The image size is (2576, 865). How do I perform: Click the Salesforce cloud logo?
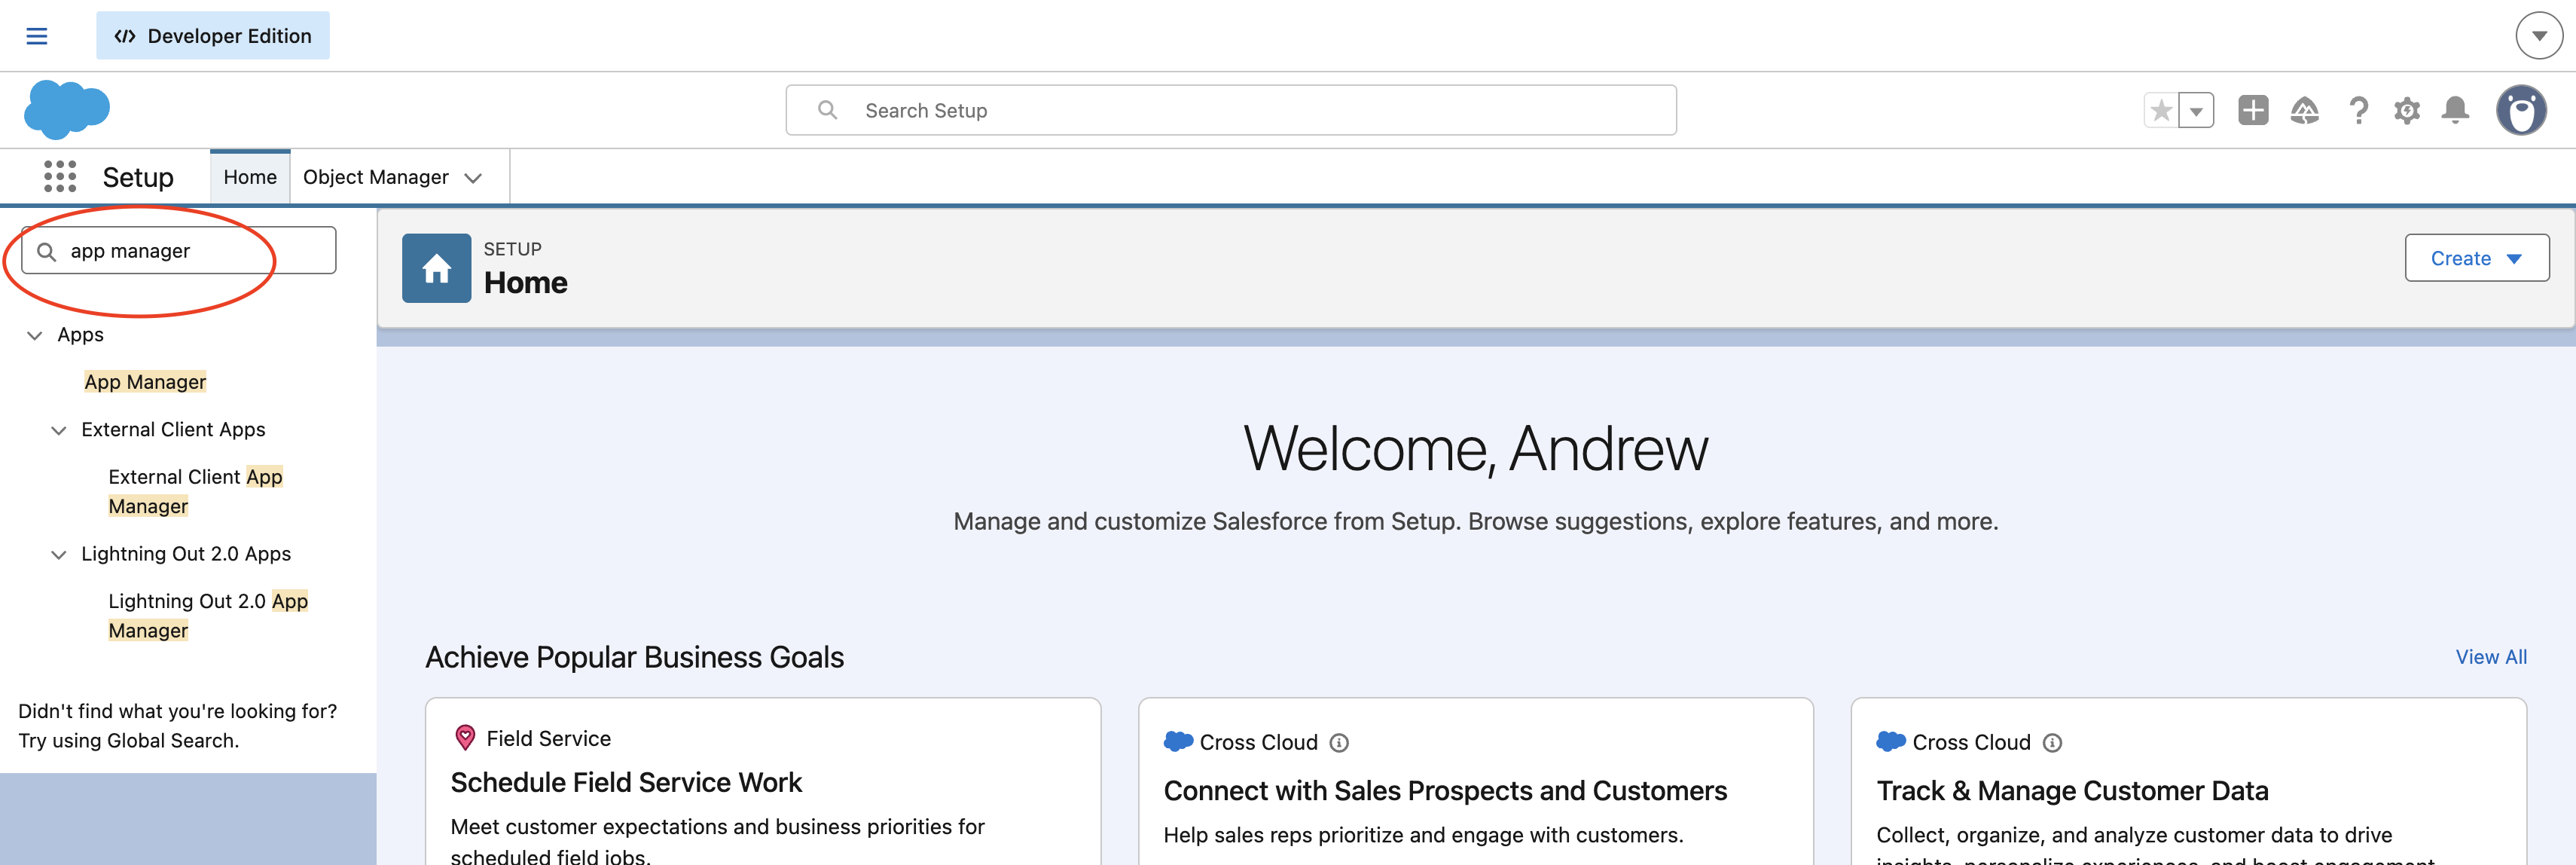tap(67, 109)
